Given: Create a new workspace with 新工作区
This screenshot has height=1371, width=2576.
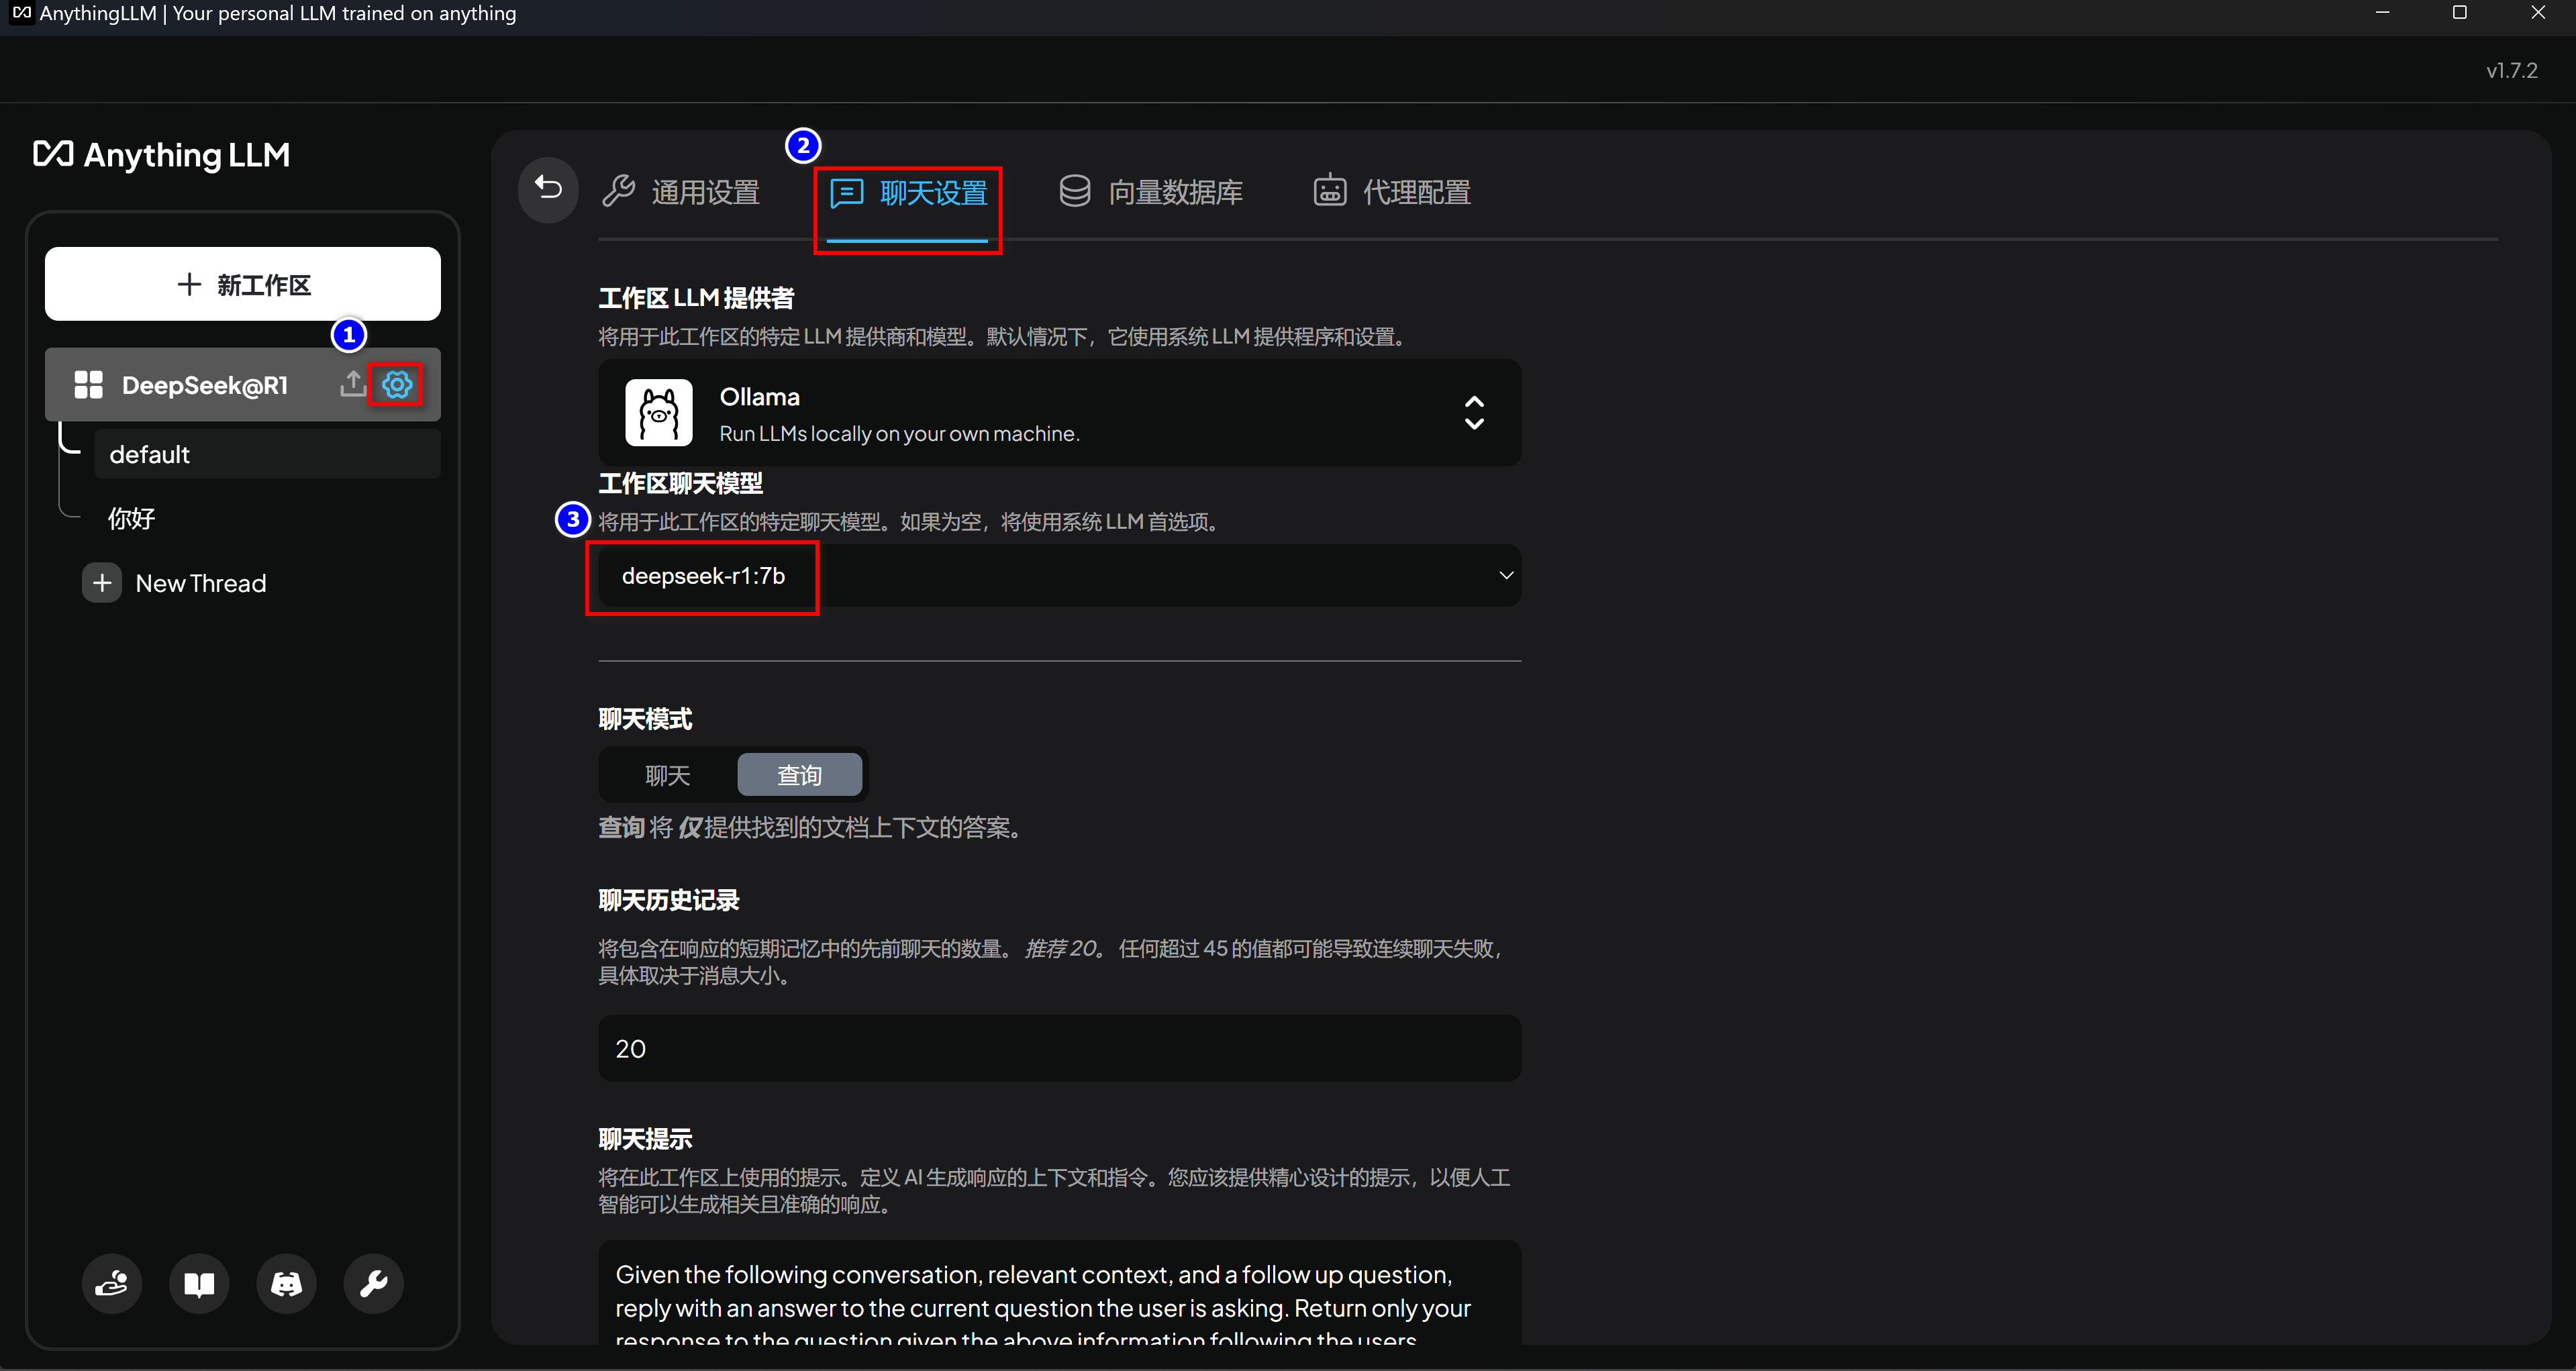Looking at the screenshot, I should 243,284.
